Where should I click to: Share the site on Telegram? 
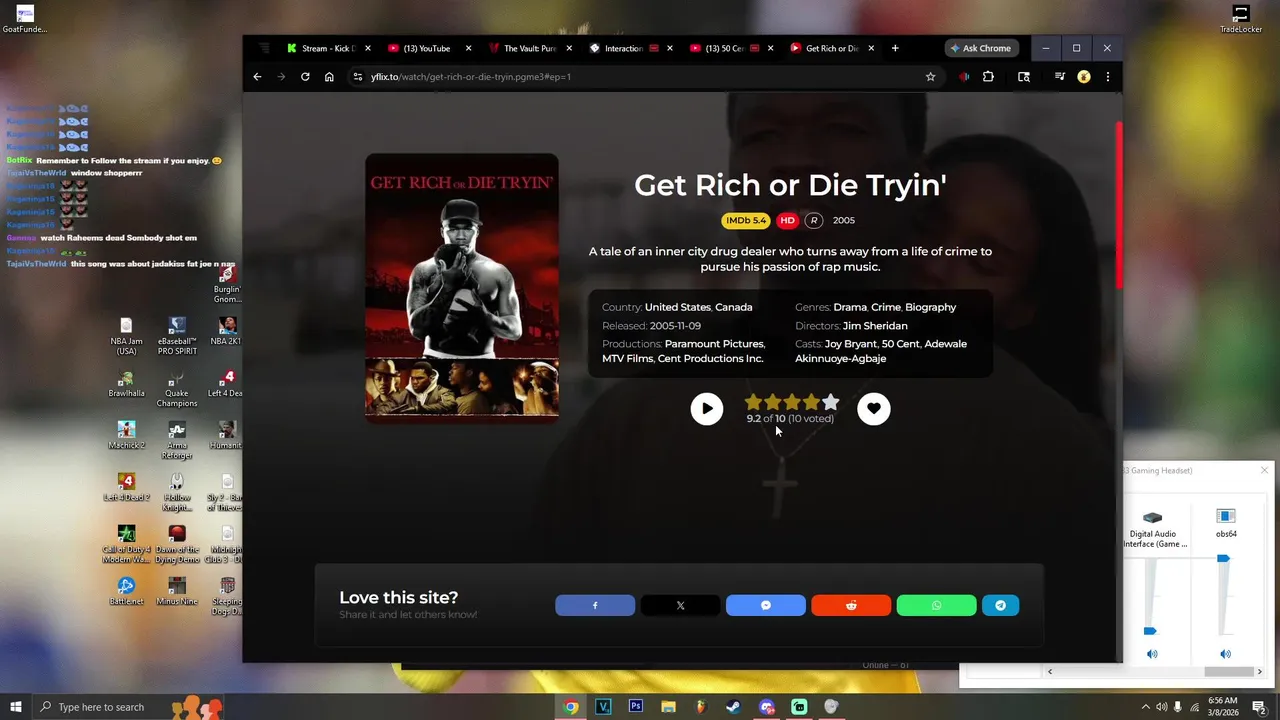click(1000, 605)
